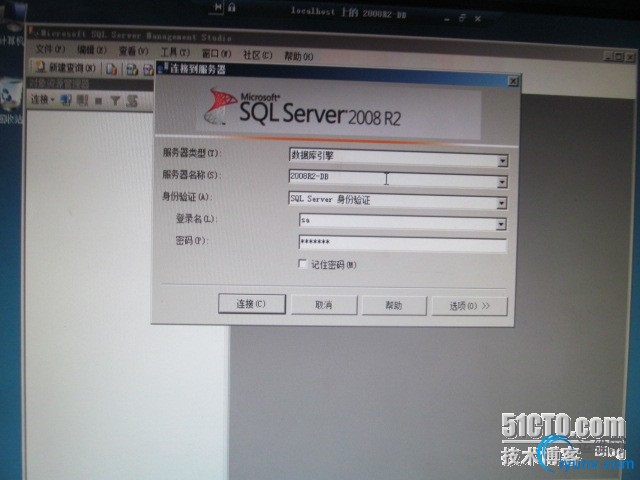The image size is (640, 480).
Task: Open the 窗口(W) menu
Action: 216,53
